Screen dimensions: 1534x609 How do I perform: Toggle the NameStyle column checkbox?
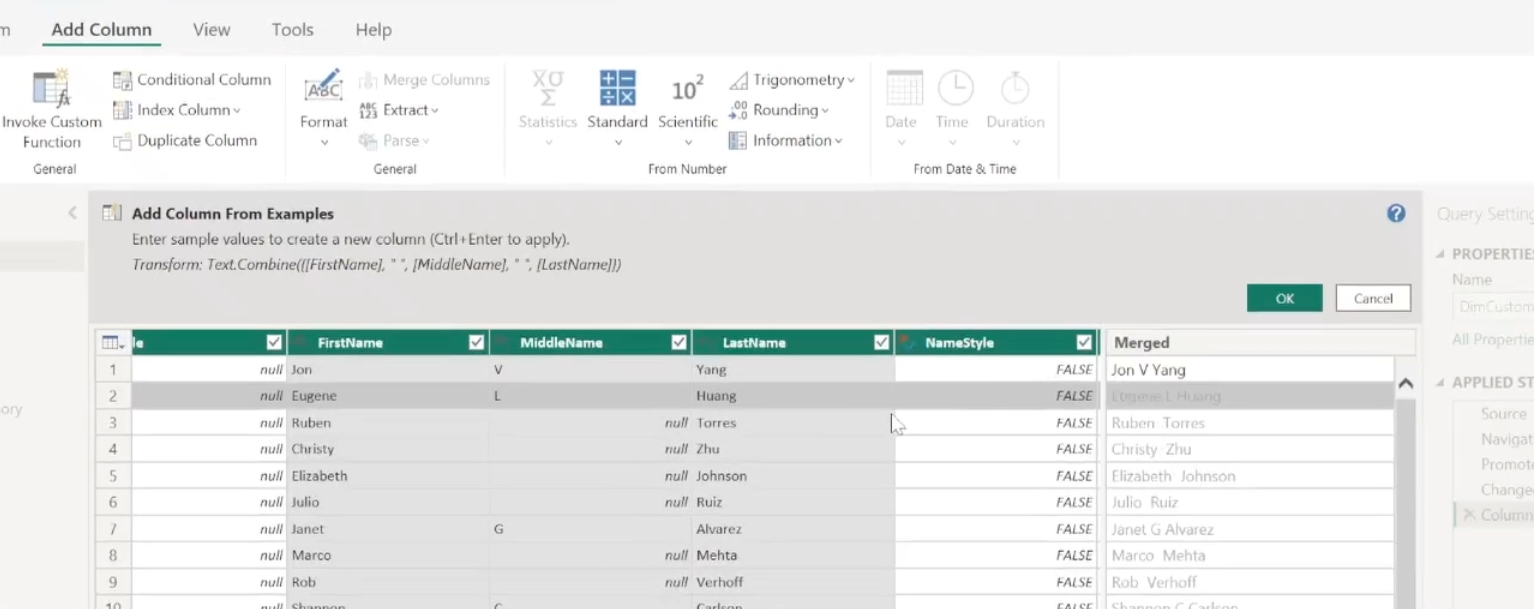tap(1084, 343)
